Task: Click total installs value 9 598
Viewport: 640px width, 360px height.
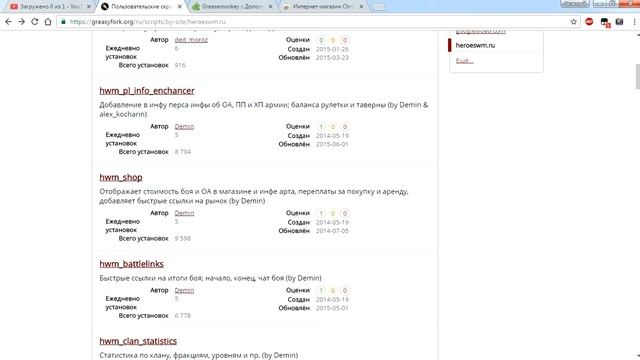Action: tap(182, 238)
